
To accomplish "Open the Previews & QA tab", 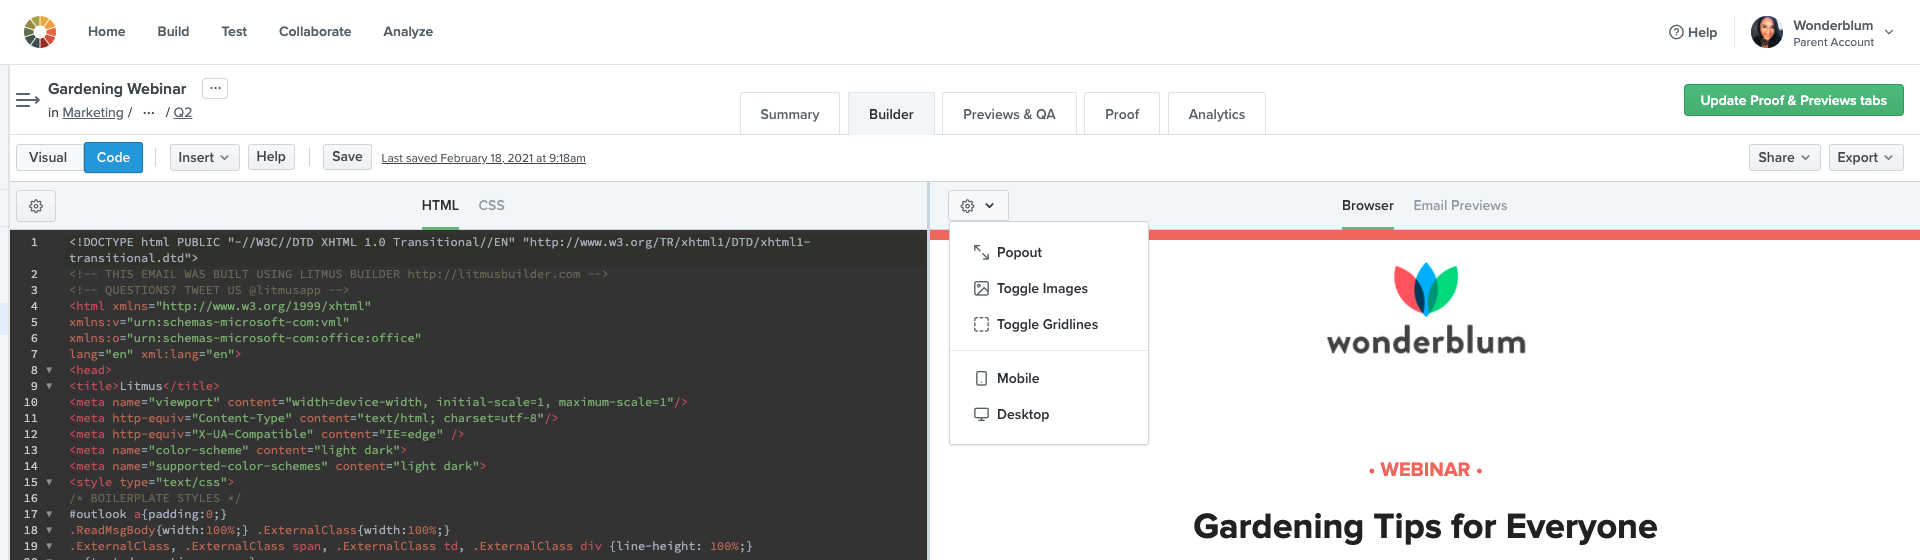I will 1009,114.
